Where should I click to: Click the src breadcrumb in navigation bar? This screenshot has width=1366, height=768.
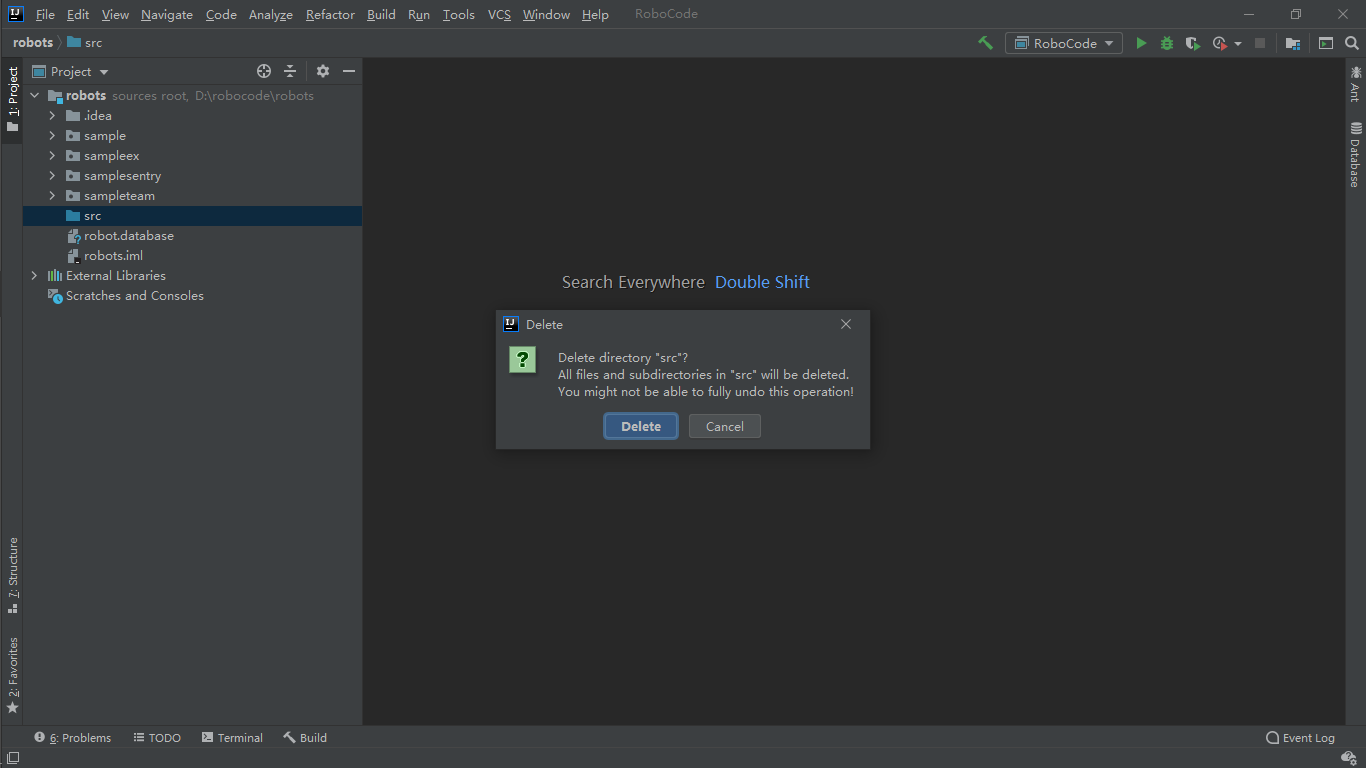[x=85, y=43]
